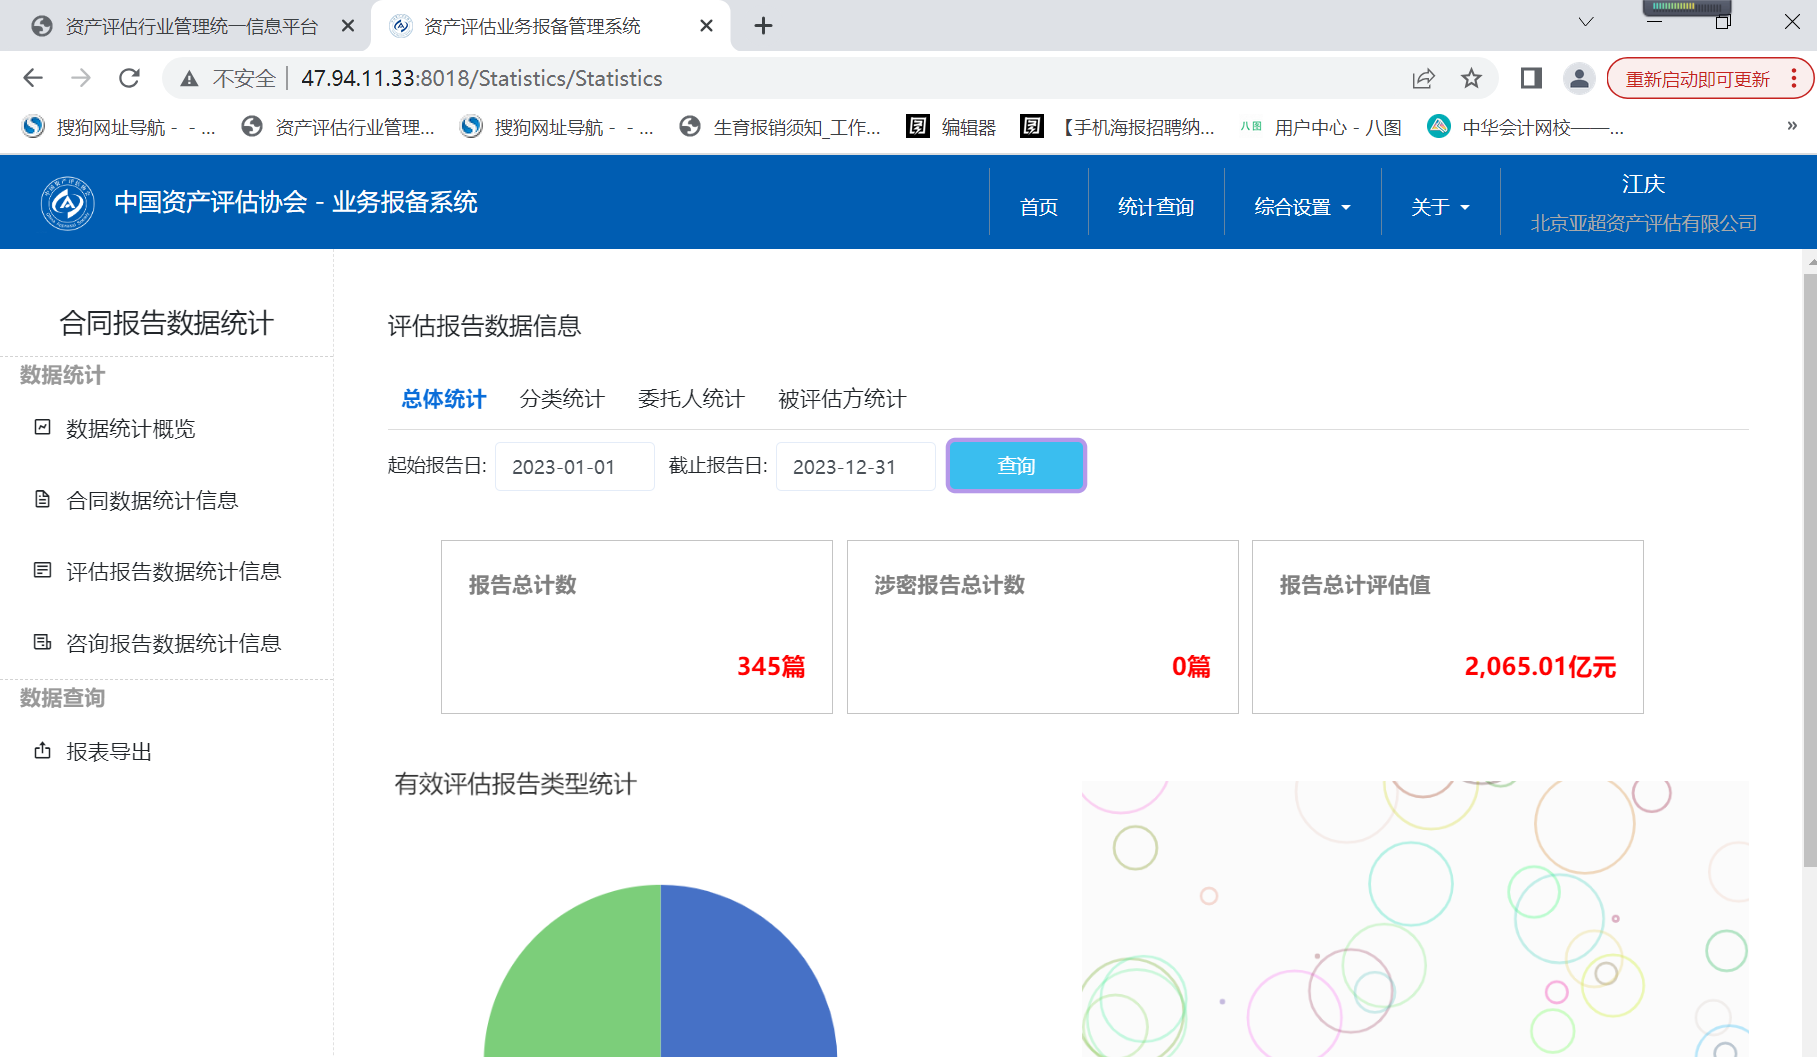Show more bookmarks via the chevron overflow

1792,126
